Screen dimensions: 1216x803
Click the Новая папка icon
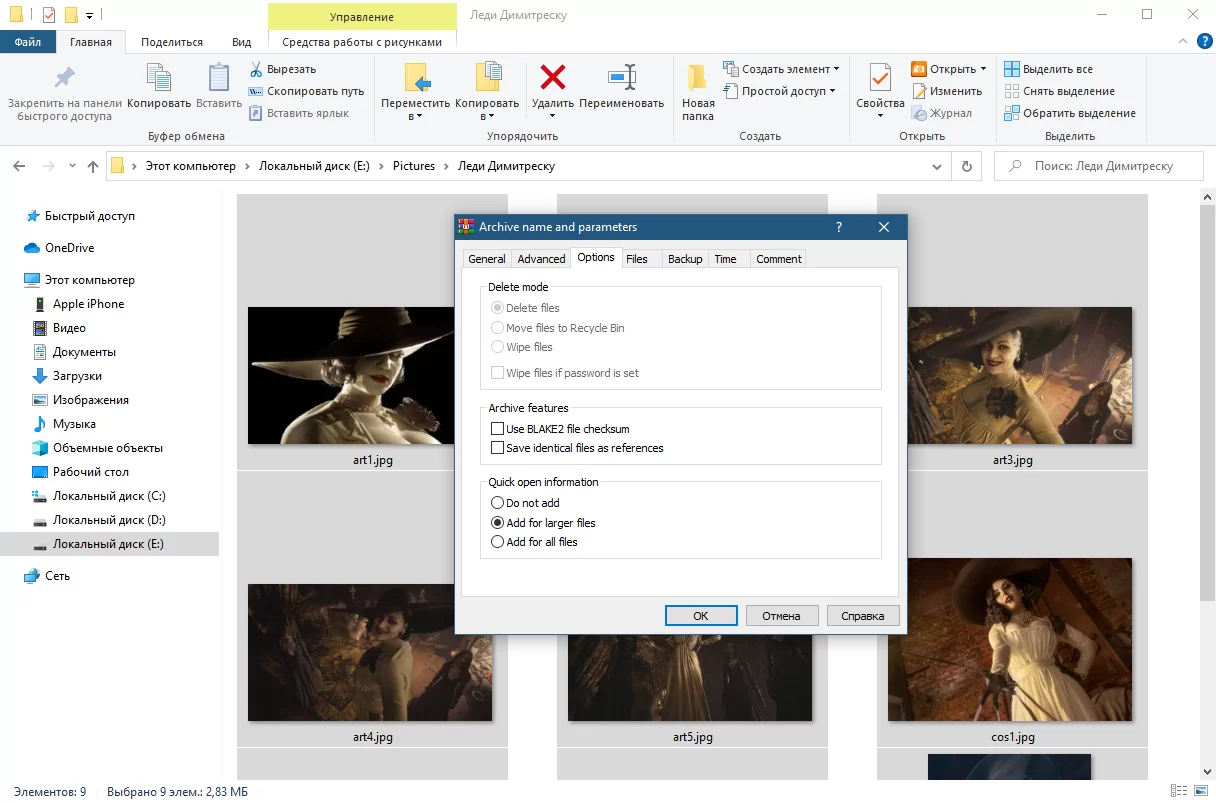698,78
